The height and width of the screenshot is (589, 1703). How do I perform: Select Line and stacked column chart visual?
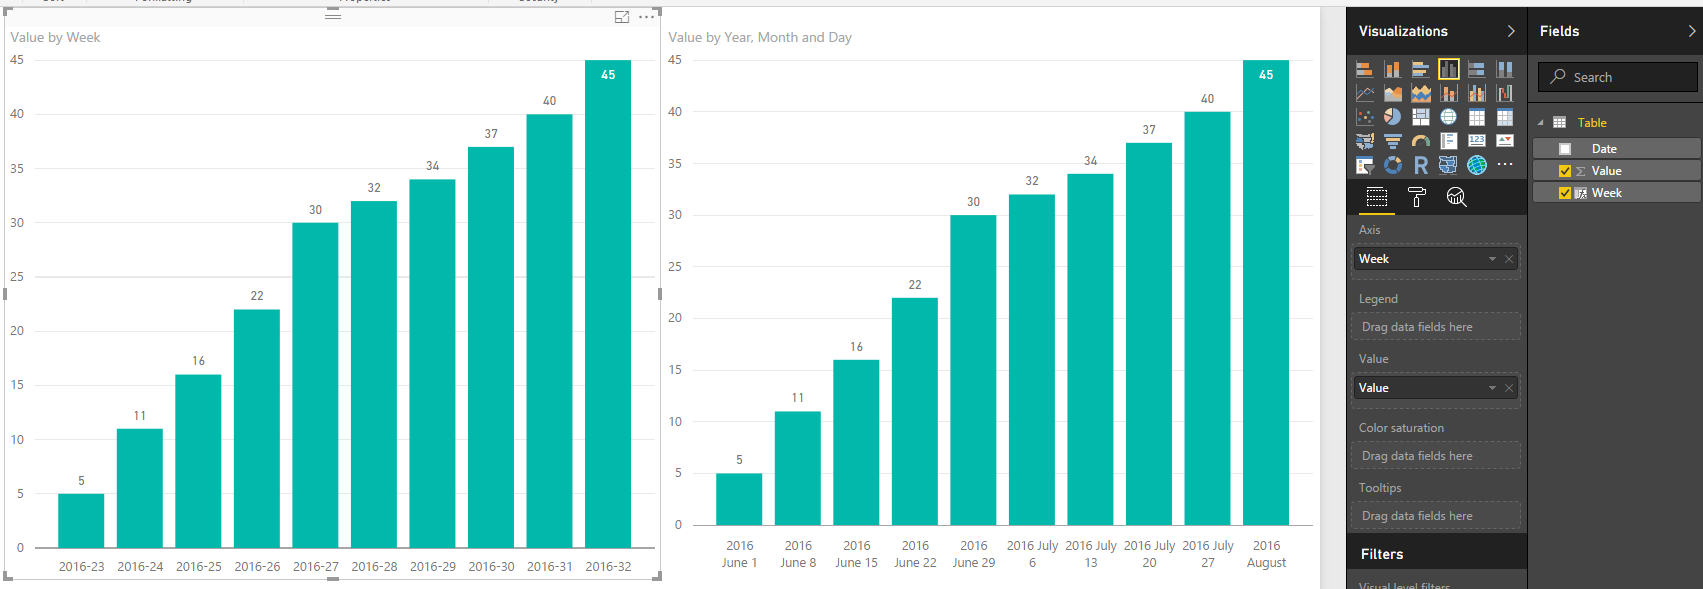point(1449,93)
